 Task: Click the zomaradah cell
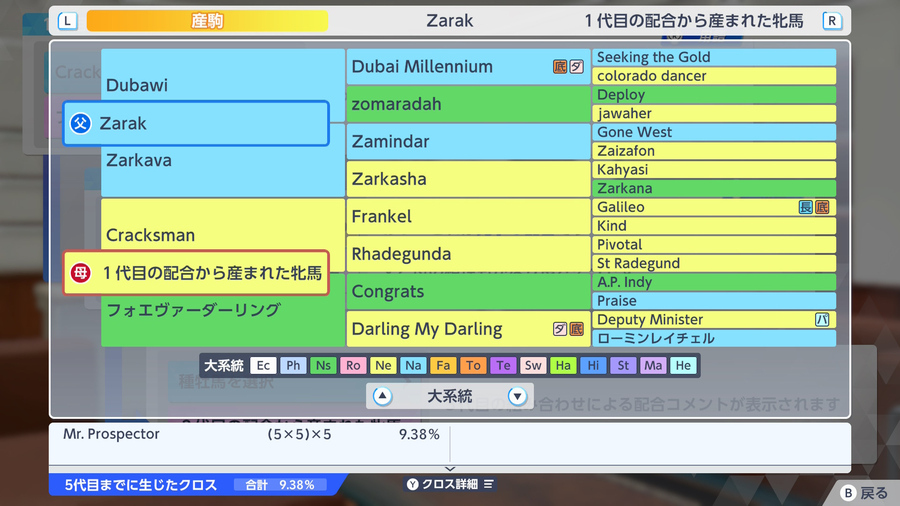pos(468,104)
